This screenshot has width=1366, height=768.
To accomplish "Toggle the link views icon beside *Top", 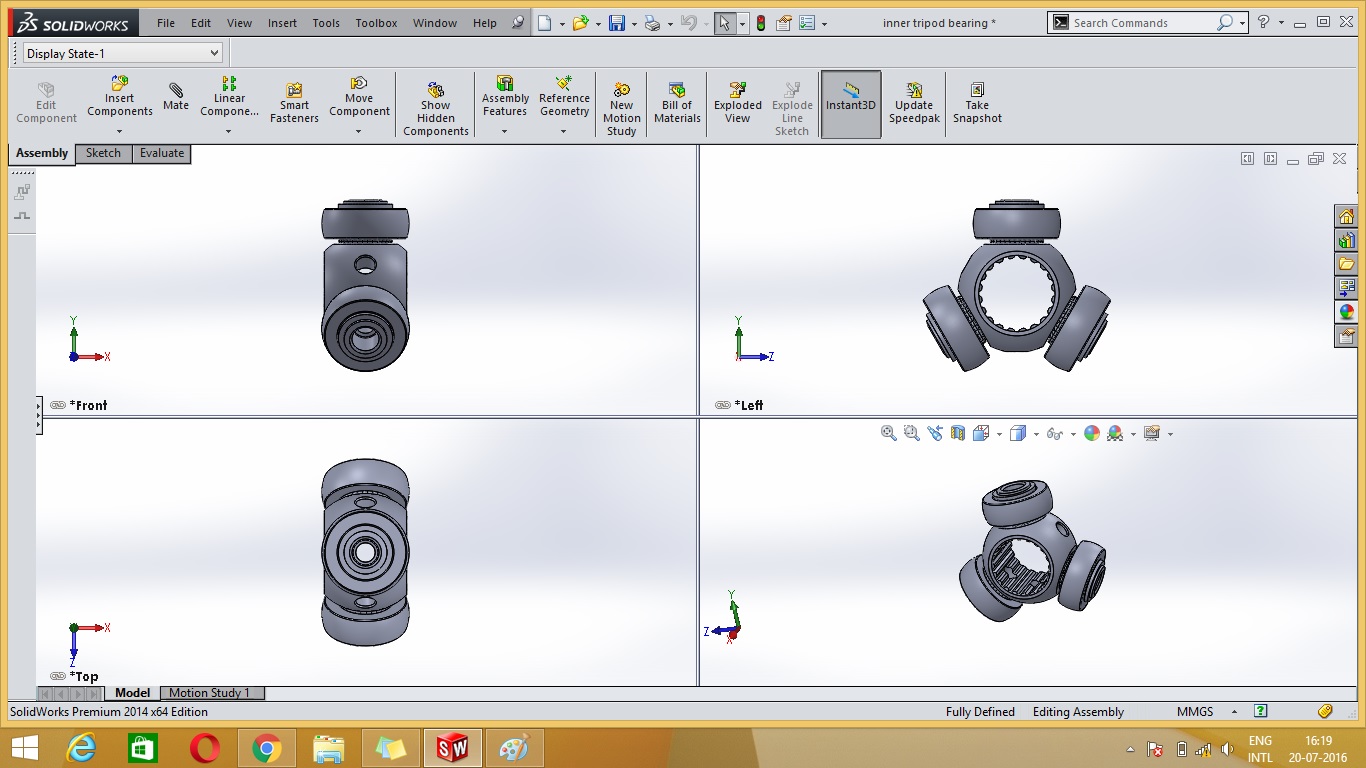I will (x=57, y=676).
